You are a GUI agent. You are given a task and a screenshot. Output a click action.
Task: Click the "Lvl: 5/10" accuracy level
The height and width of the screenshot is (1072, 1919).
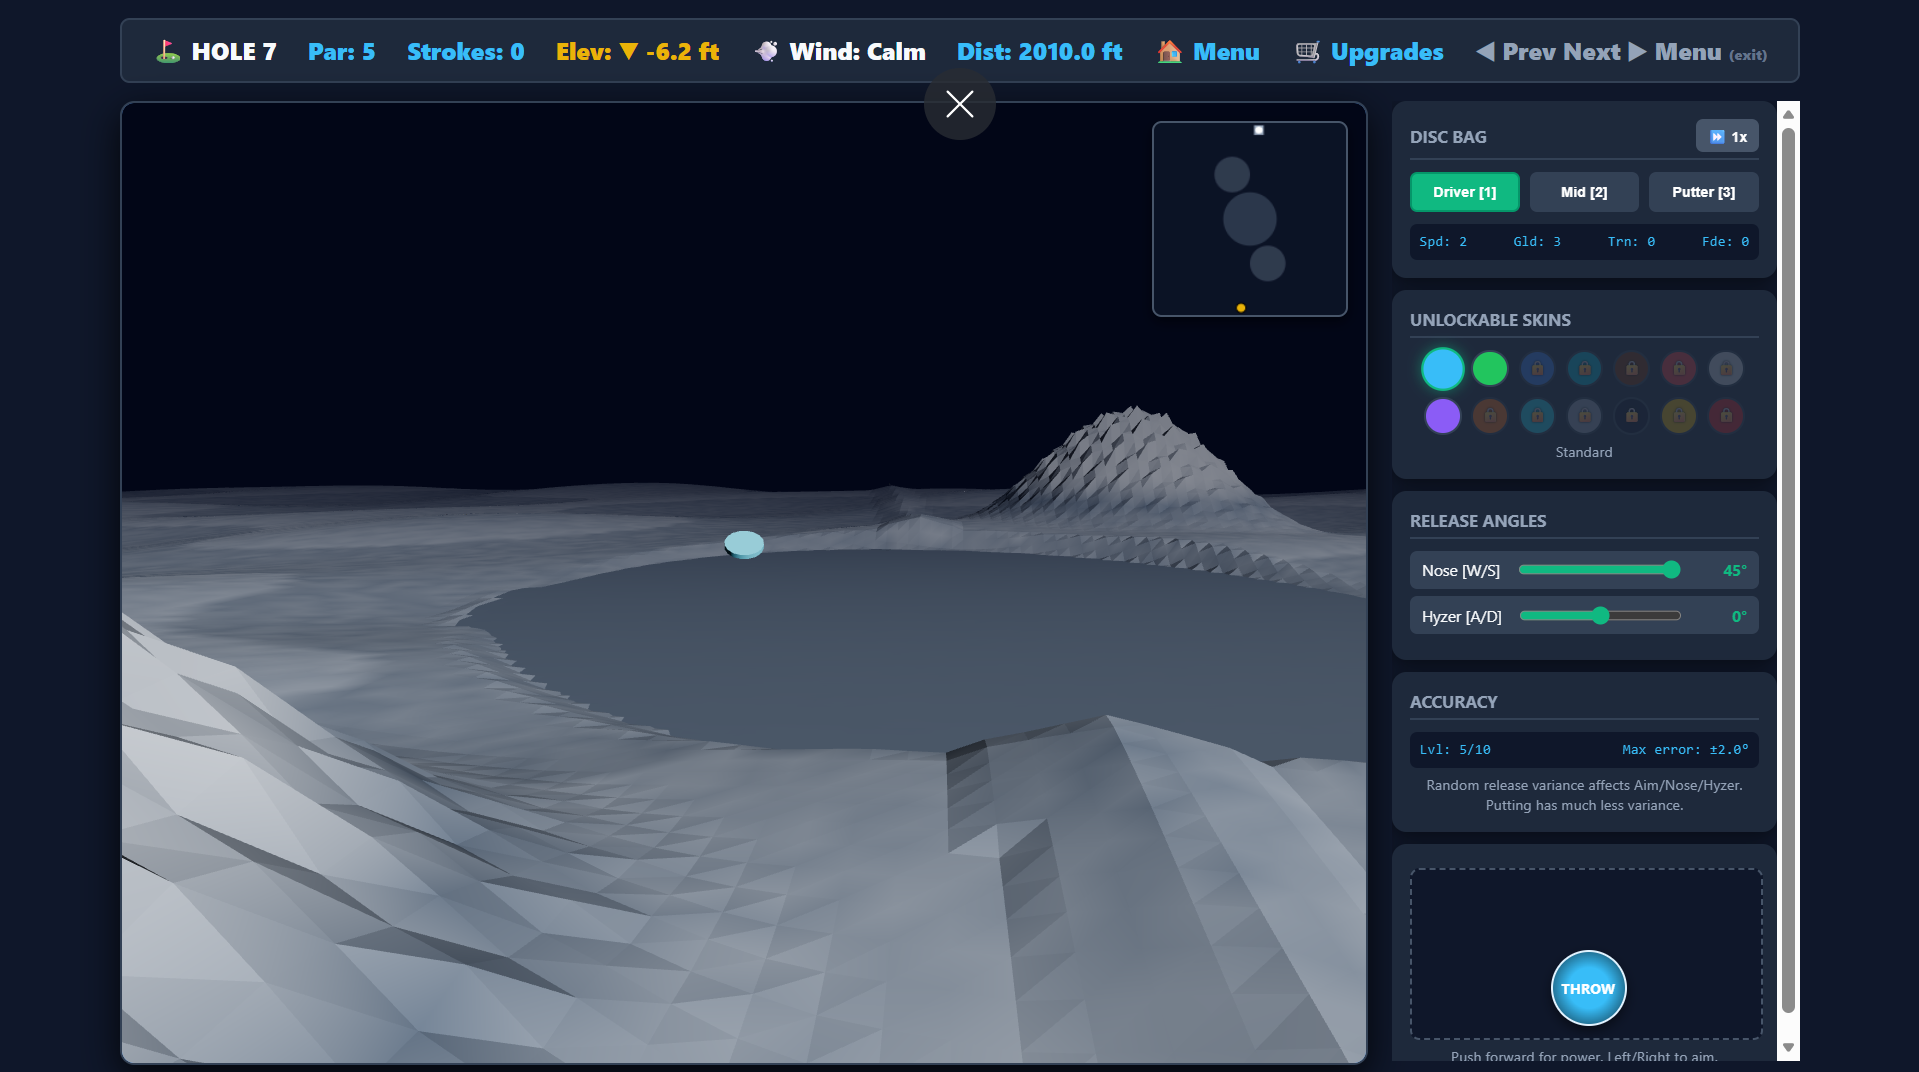(1455, 749)
